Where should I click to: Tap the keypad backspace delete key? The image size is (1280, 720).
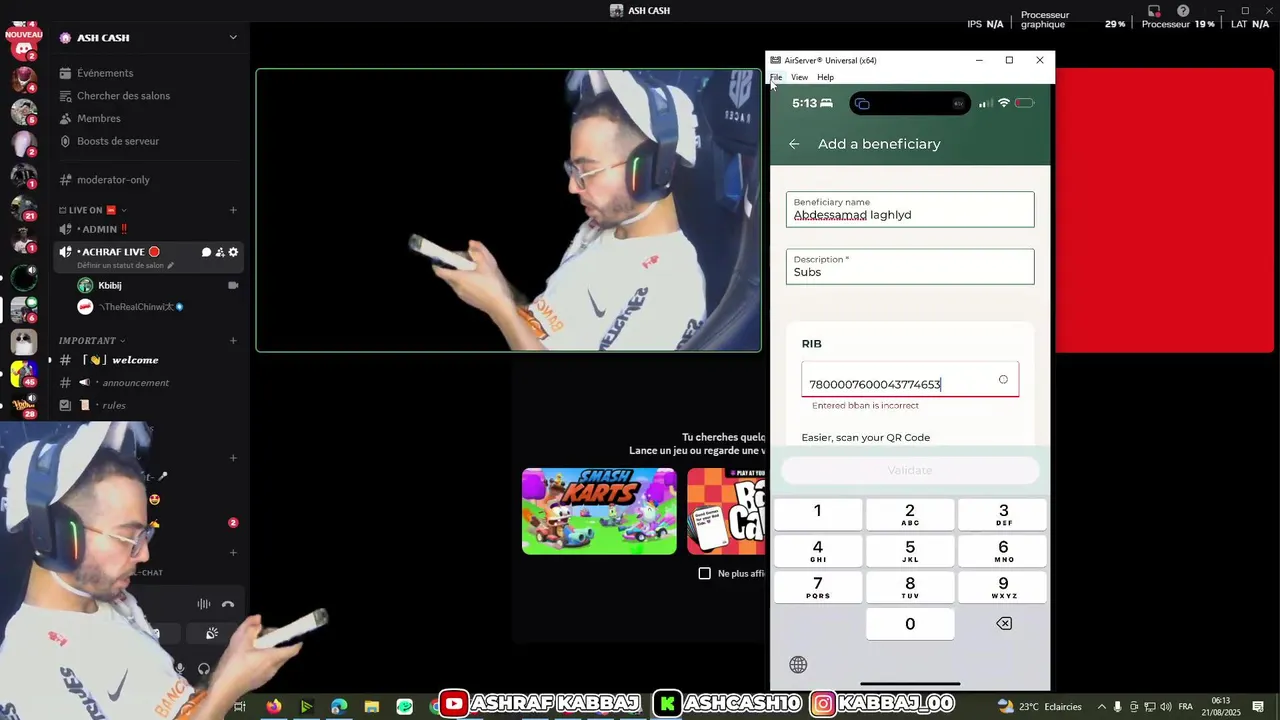click(x=1004, y=624)
